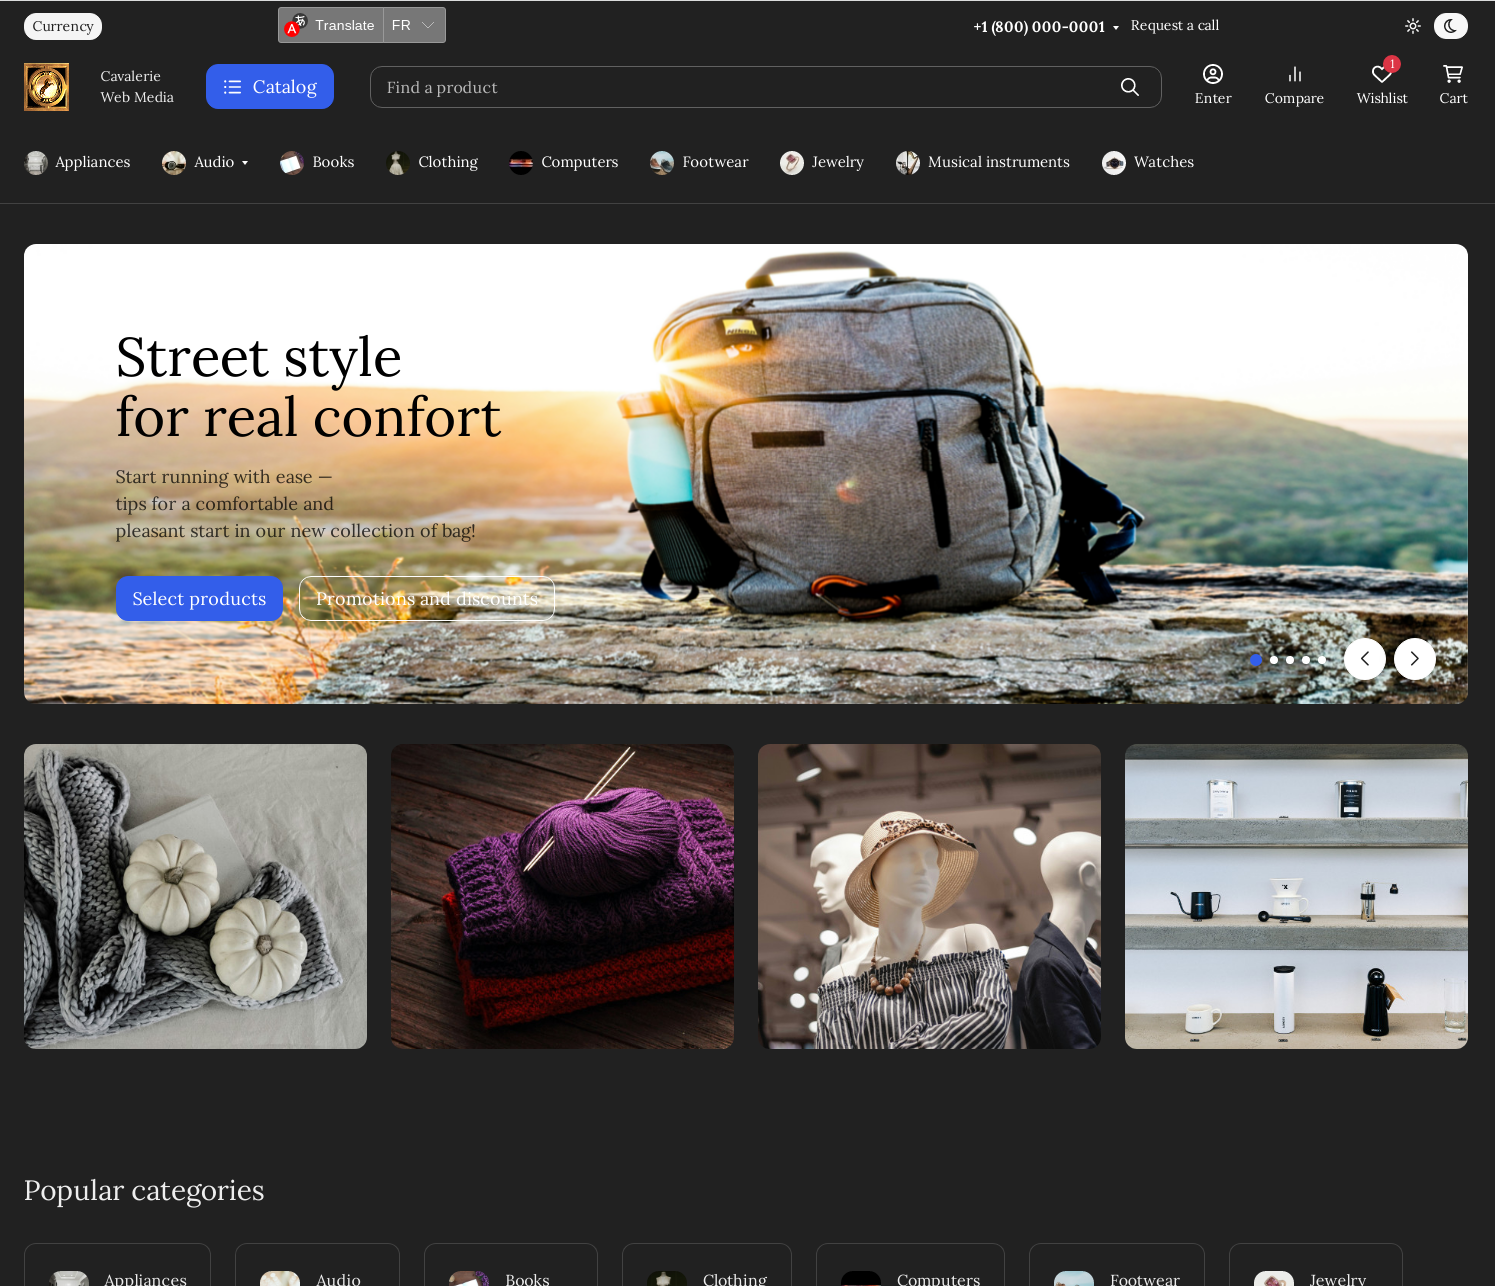Image resolution: width=1495 pixels, height=1286 pixels.
Task: Click the Promotions and discounts button
Action: coord(427,598)
